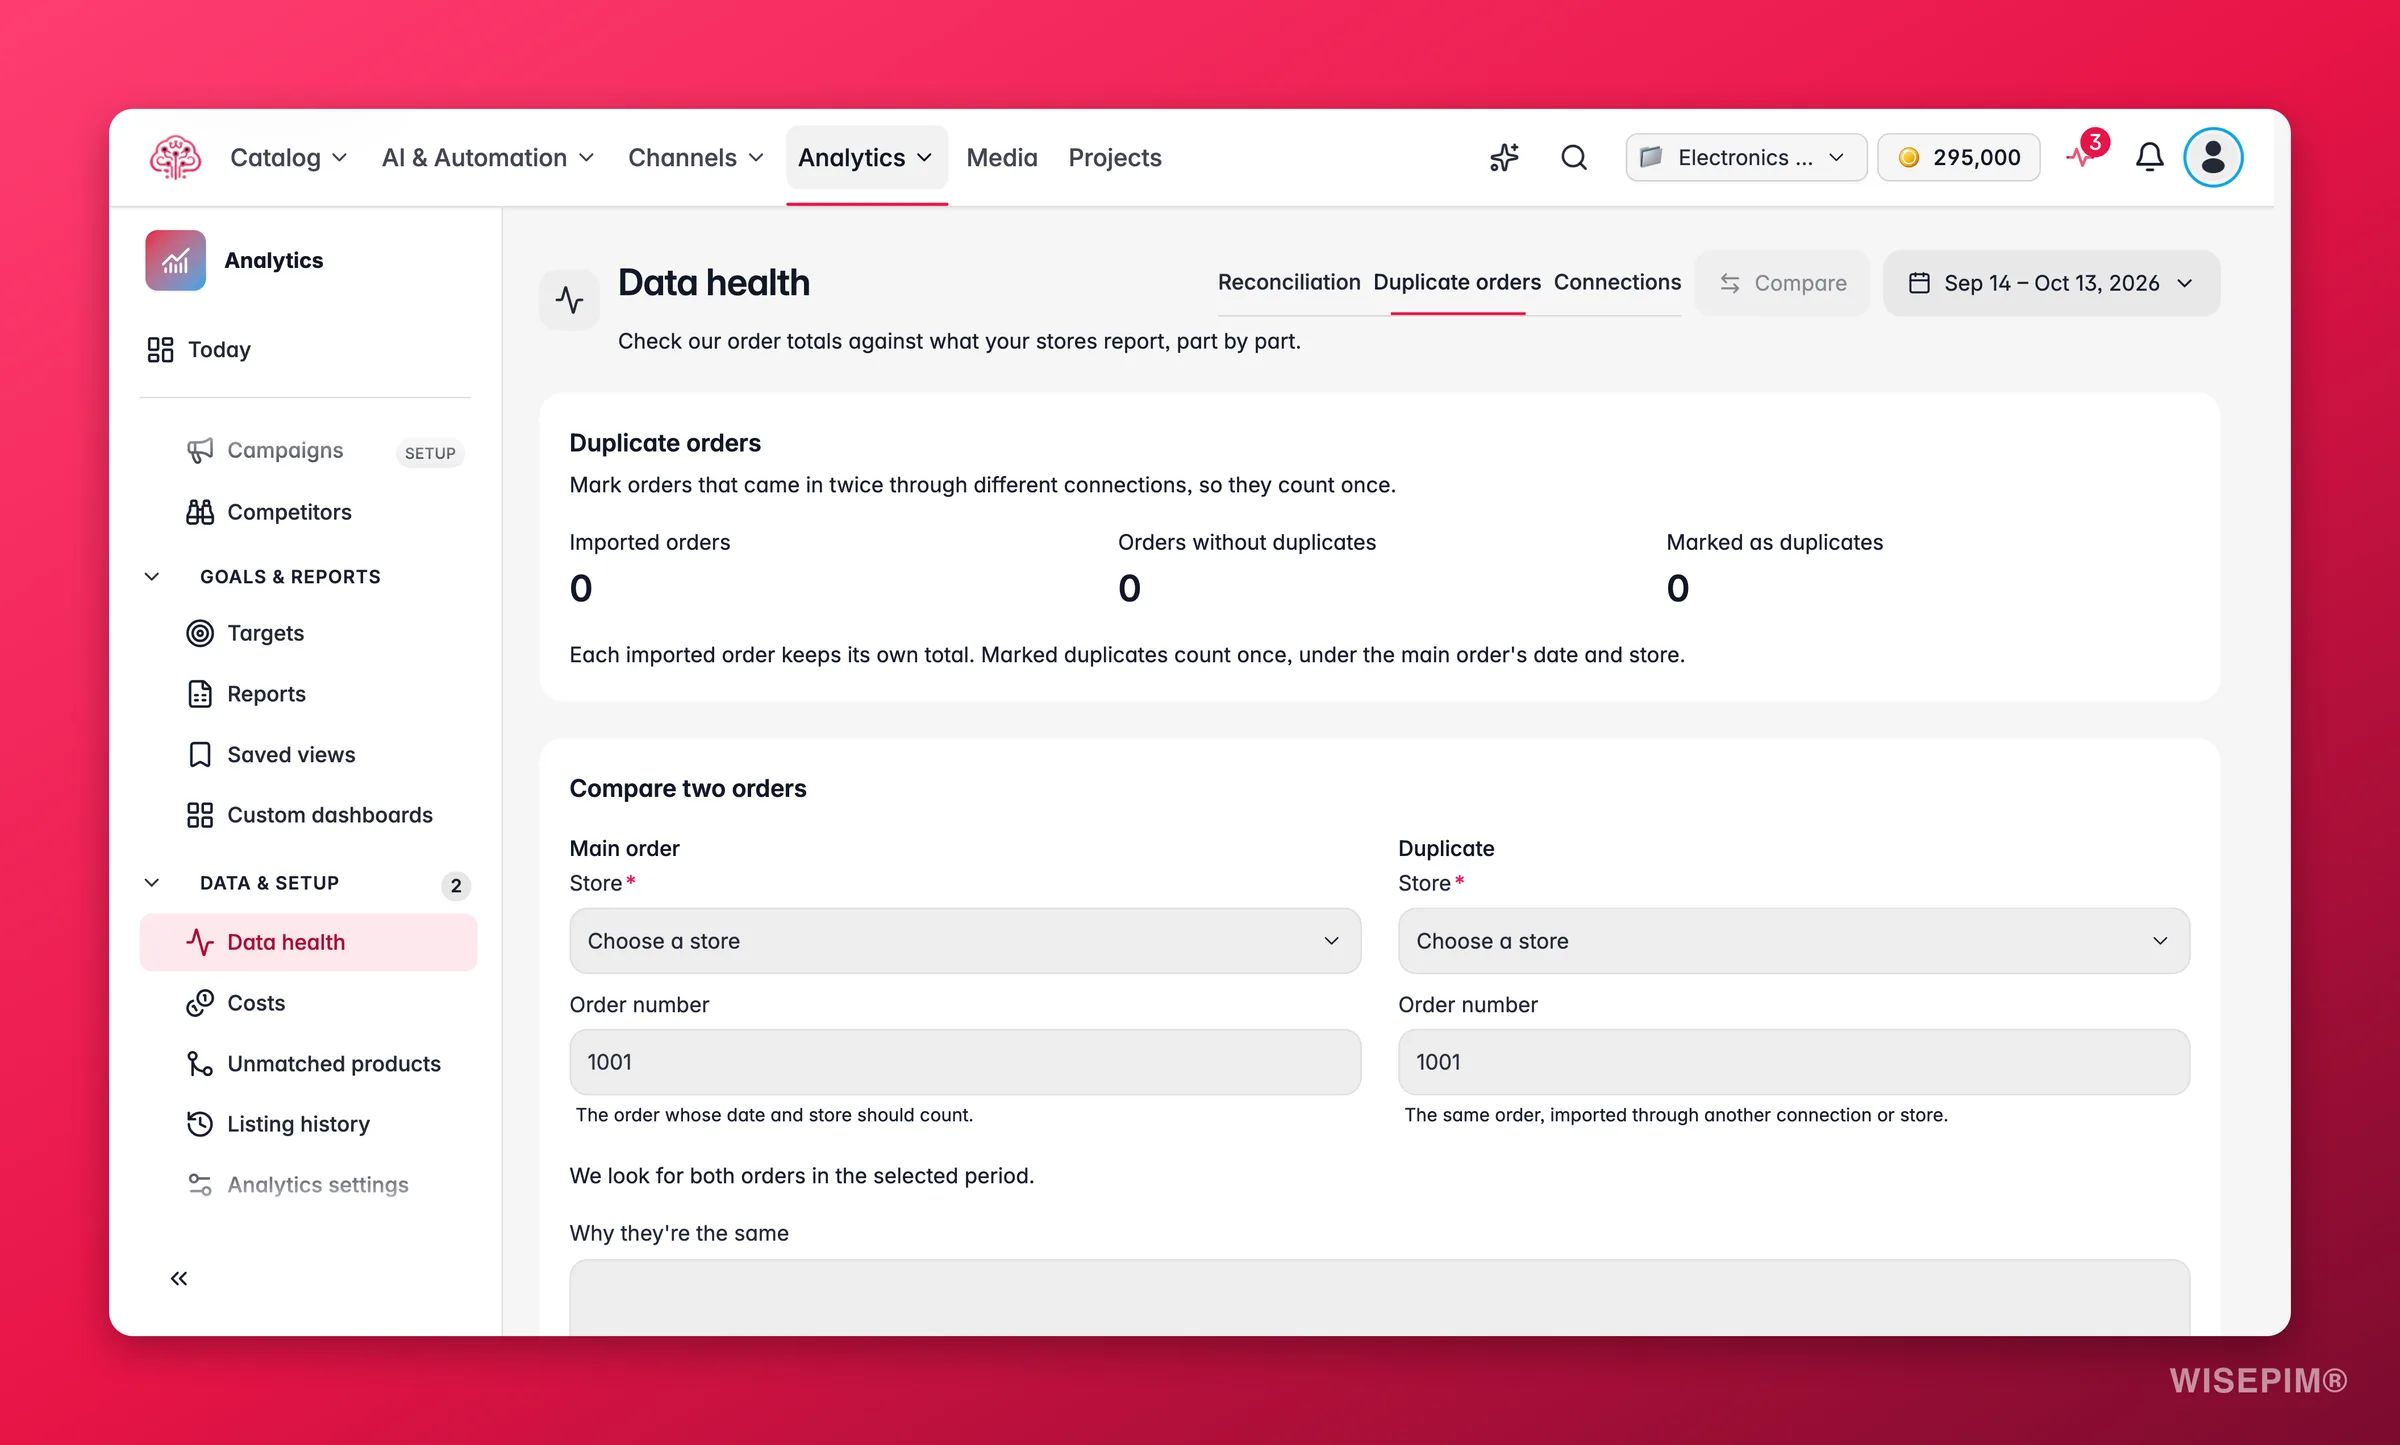Collapse the GOALS & REPORTS section
The image size is (2400, 1445).
pos(152,577)
